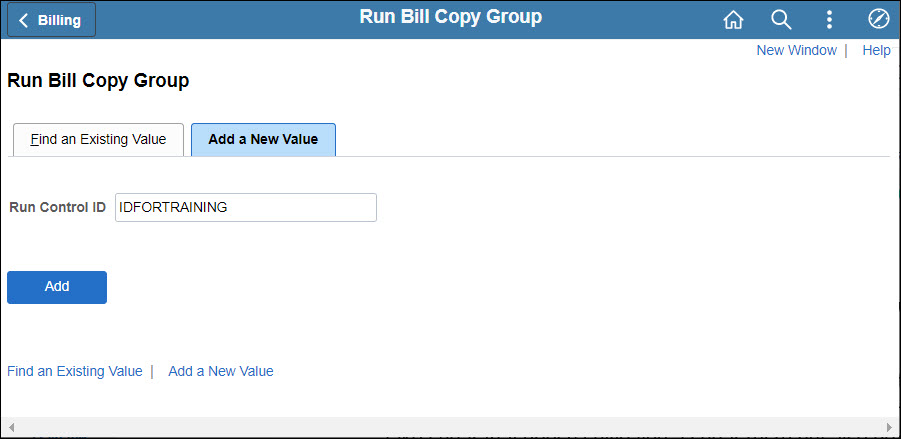The image size is (901, 439).
Task: Click the horizontal scrollbar track
Action: click(x=450, y=427)
